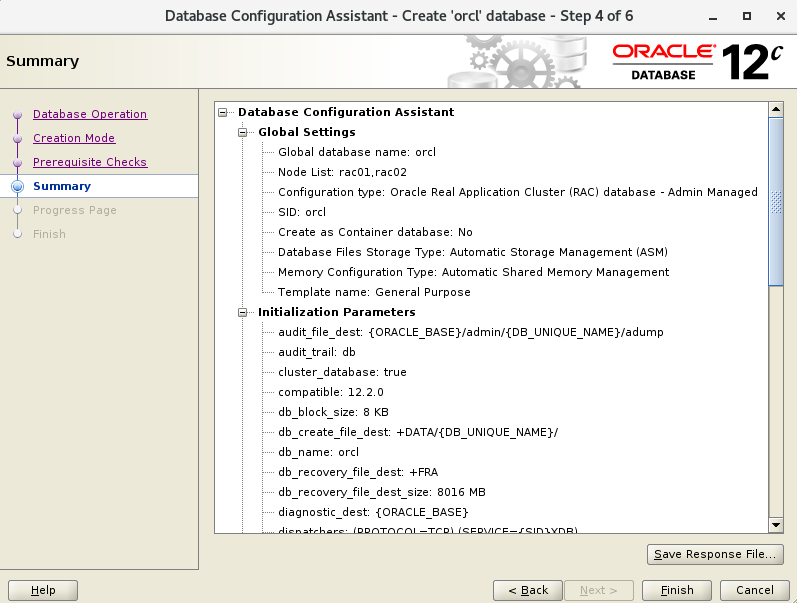This screenshot has height=603, width=797.
Task: Open the Creation Mode step
Action: tap(74, 138)
